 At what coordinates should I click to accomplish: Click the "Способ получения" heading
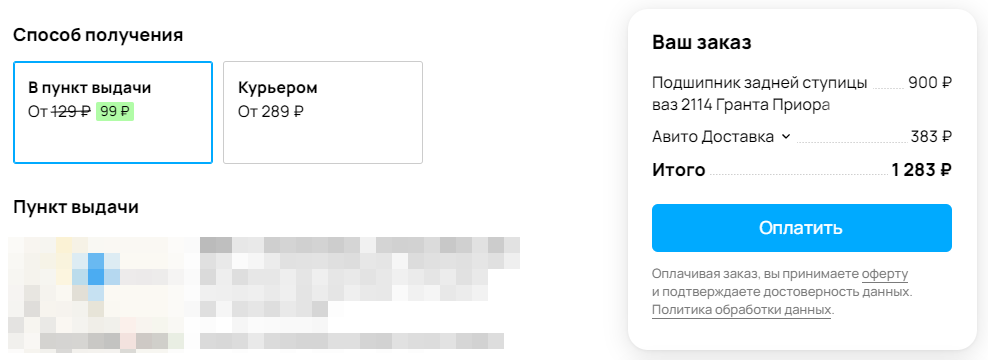tap(98, 35)
